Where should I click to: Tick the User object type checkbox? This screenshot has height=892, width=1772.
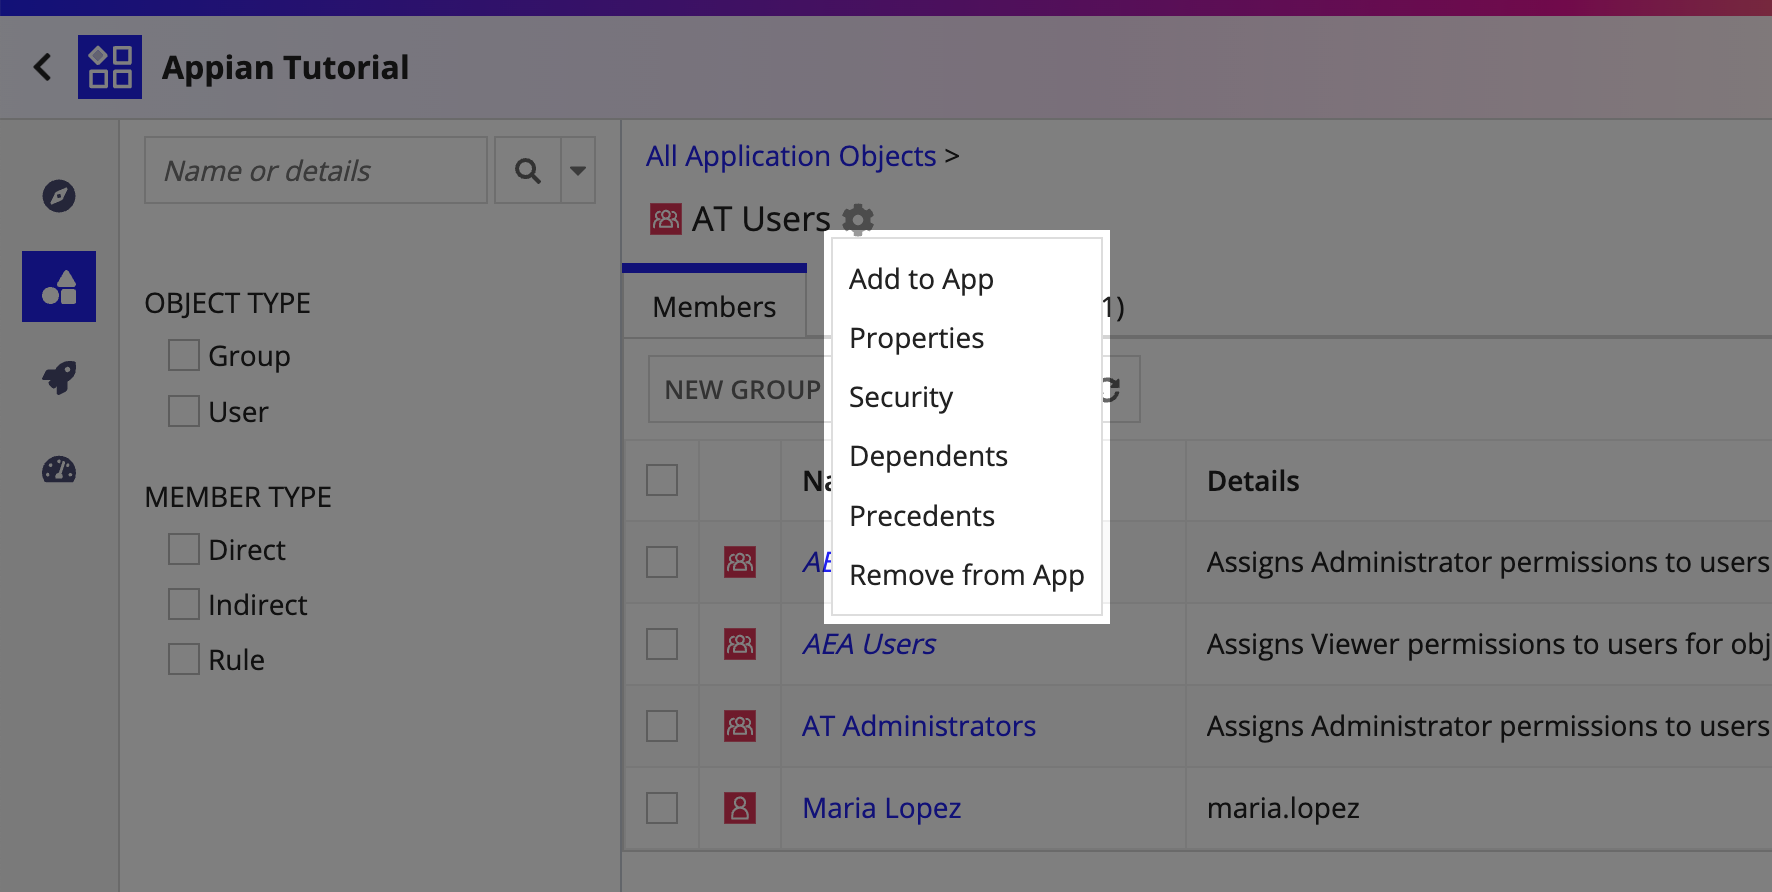(184, 411)
